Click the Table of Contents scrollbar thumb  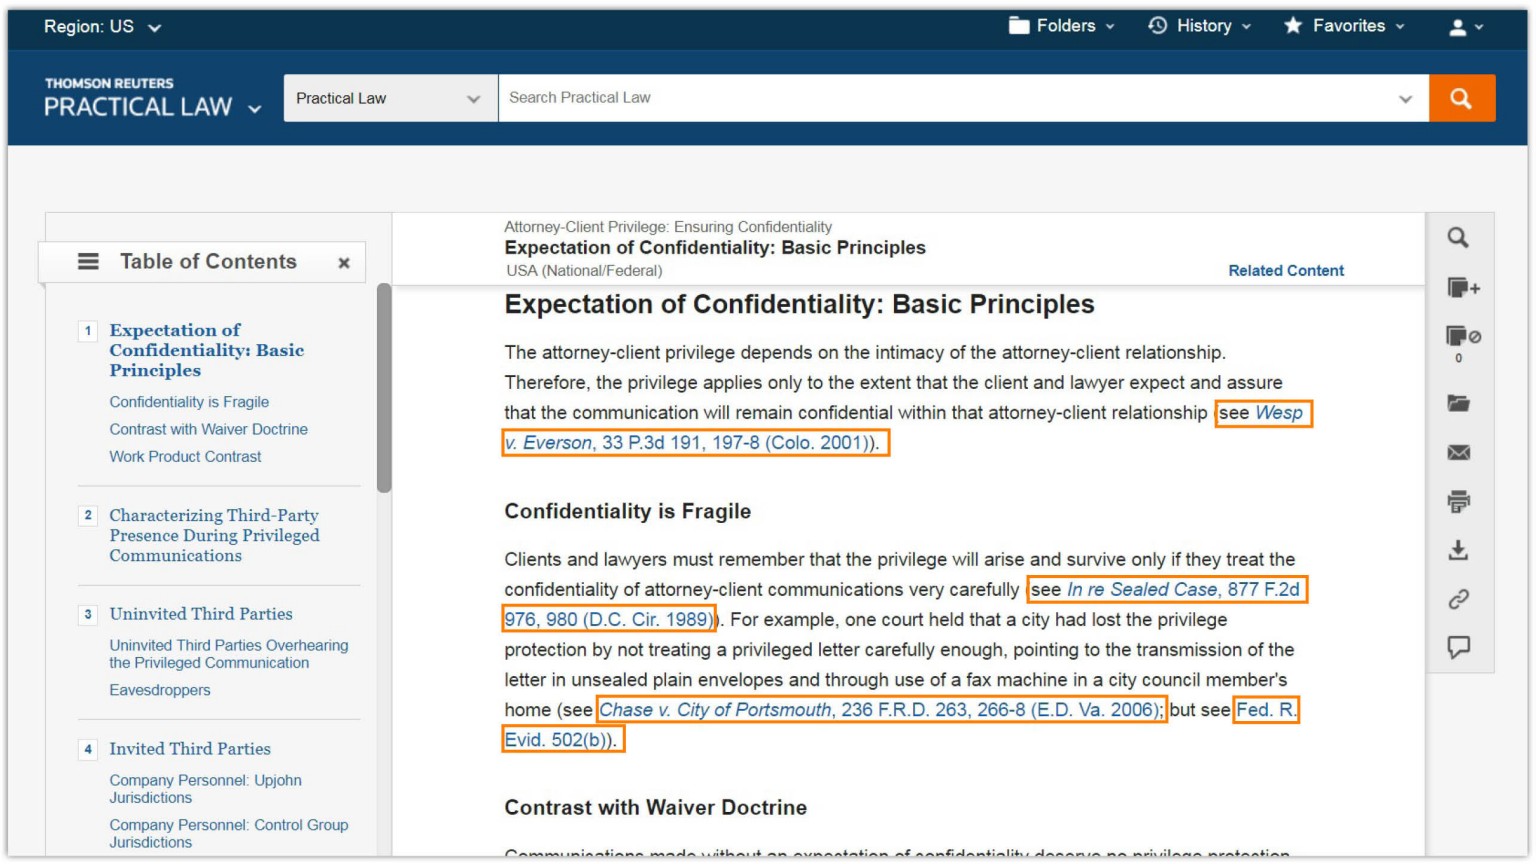pyautogui.click(x=384, y=388)
